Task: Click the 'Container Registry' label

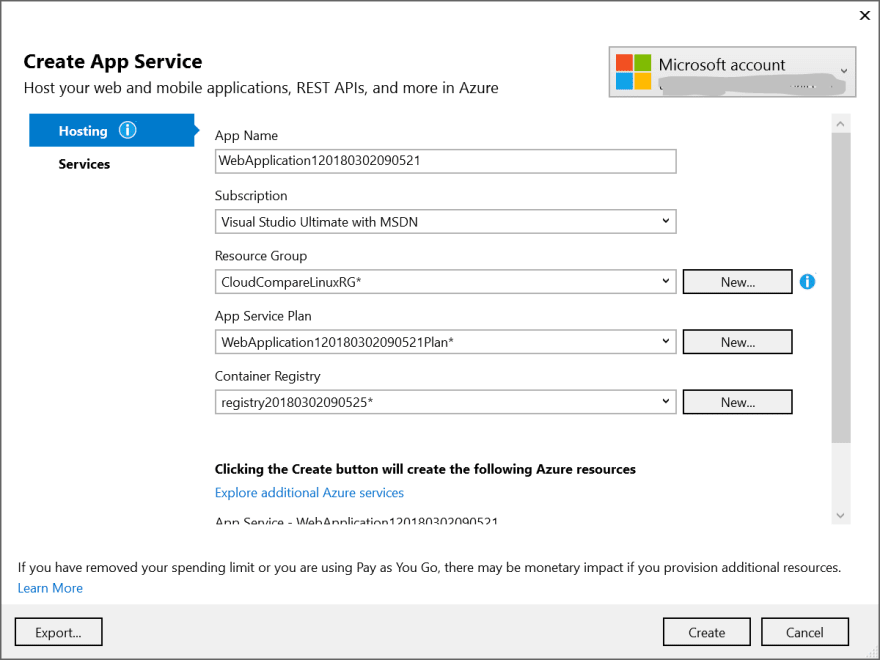Action: 268,376
